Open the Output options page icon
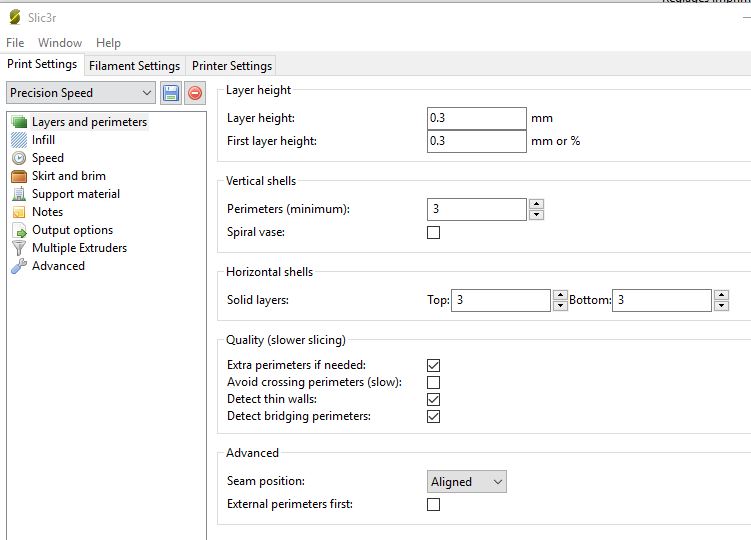The height and width of the screenshot is (540, 751). [18, 230]
